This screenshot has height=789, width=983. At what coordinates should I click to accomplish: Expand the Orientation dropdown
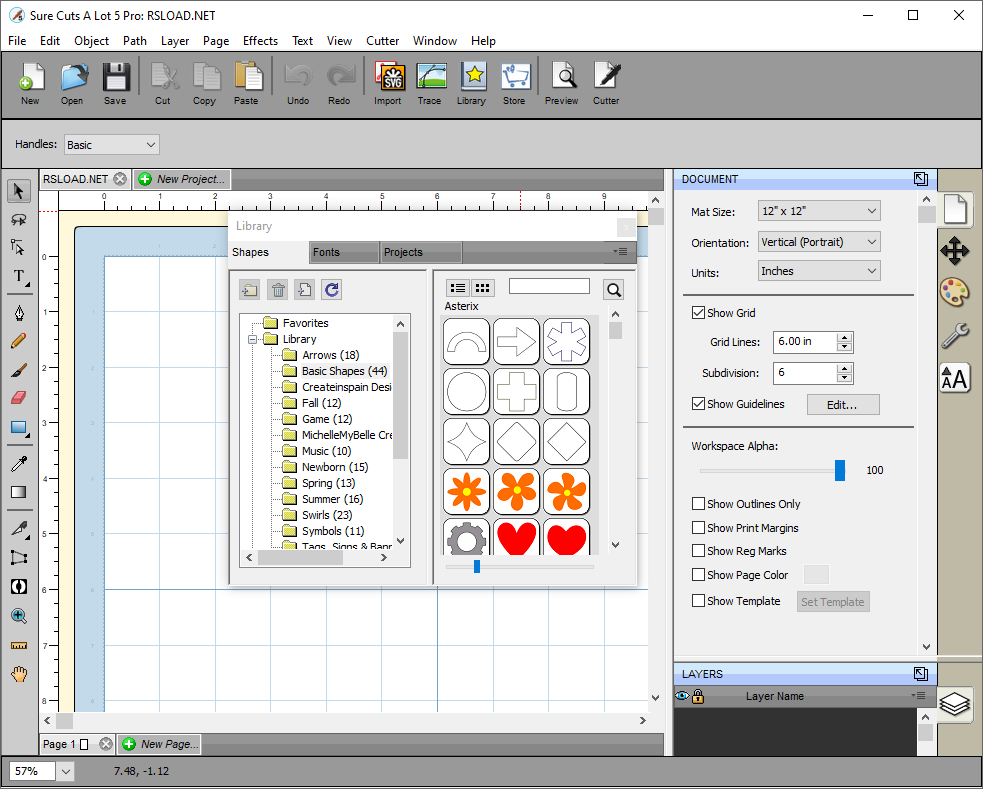click(818, 242)
